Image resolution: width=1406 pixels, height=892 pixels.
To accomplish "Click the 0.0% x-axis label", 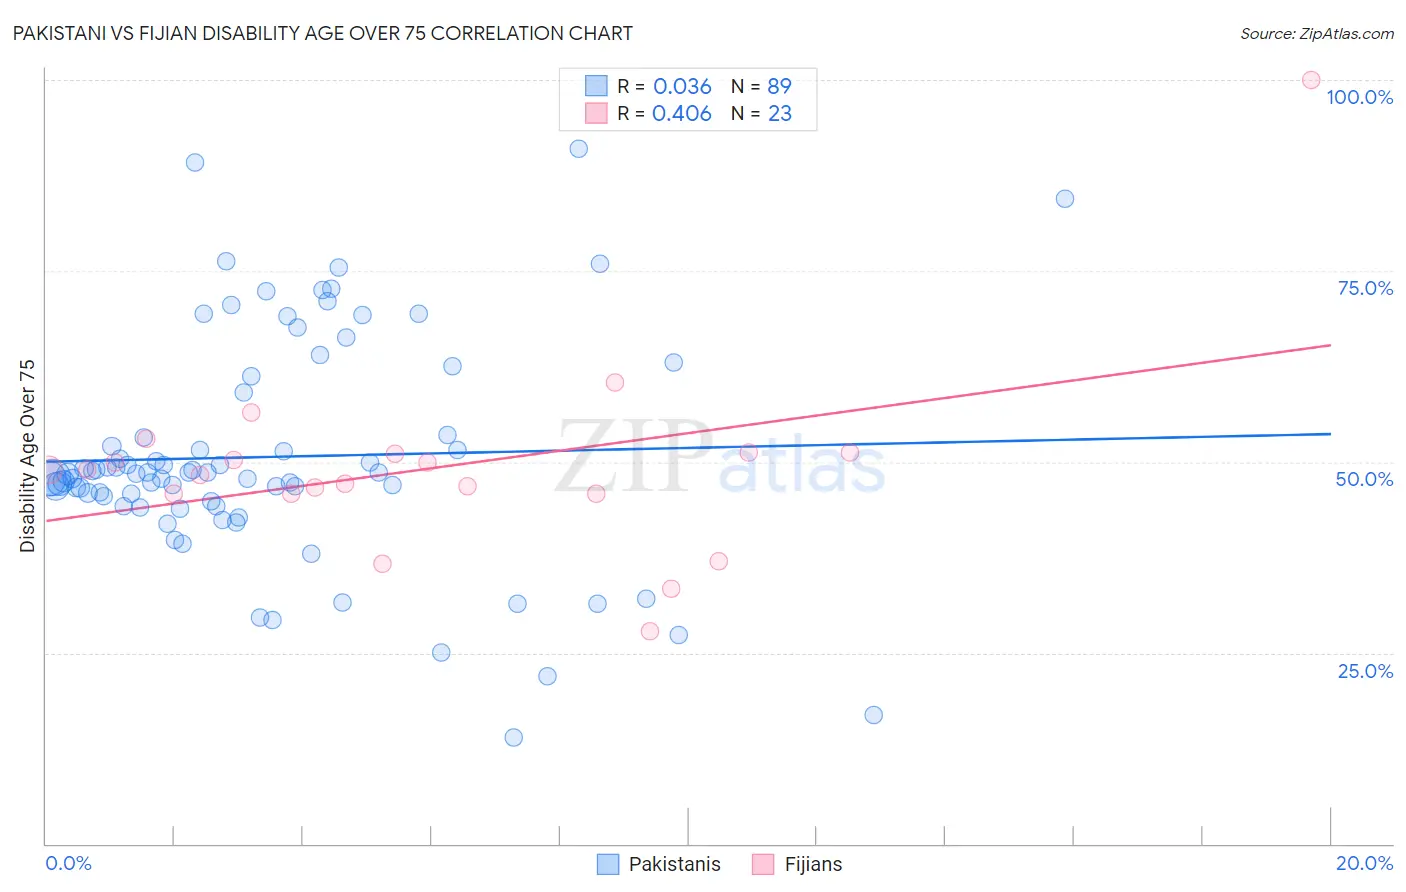I will coord(69,863).
